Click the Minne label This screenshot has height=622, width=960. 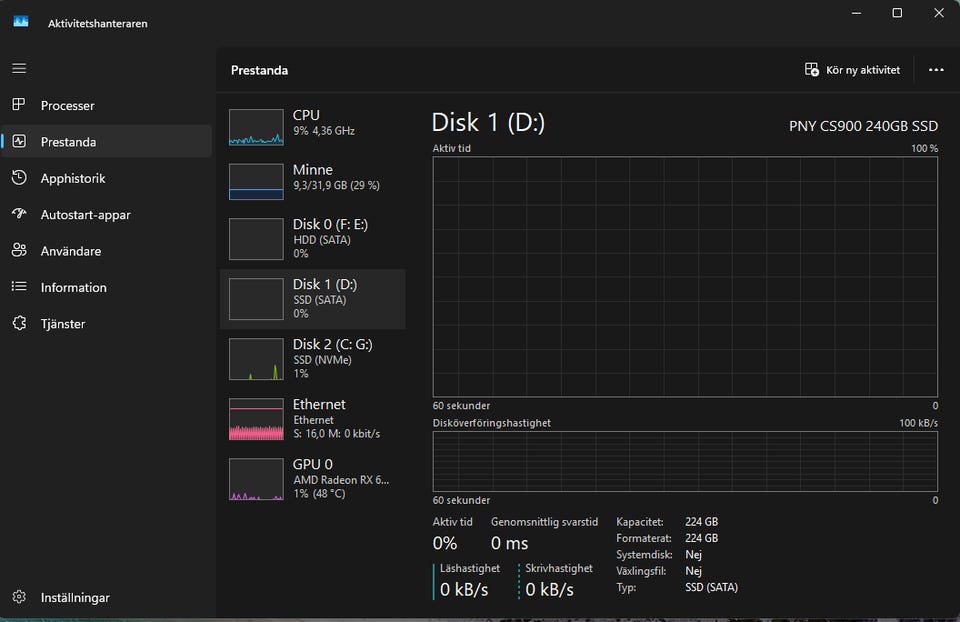[313, 170]
